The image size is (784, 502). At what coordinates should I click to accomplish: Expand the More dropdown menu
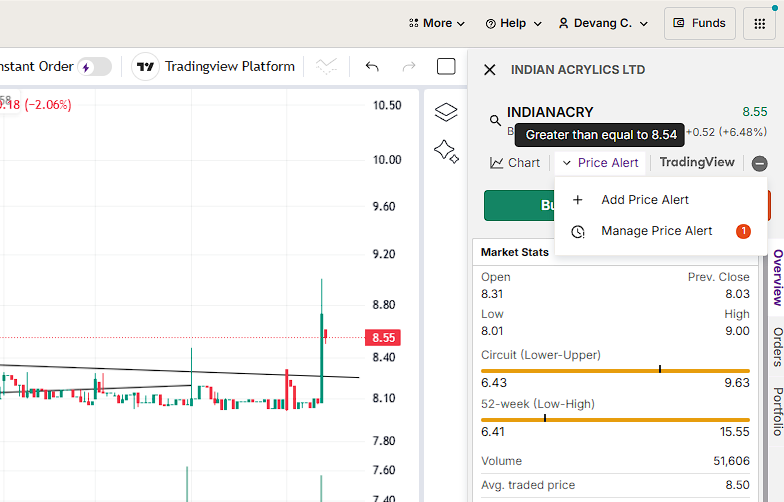[437, 24]
